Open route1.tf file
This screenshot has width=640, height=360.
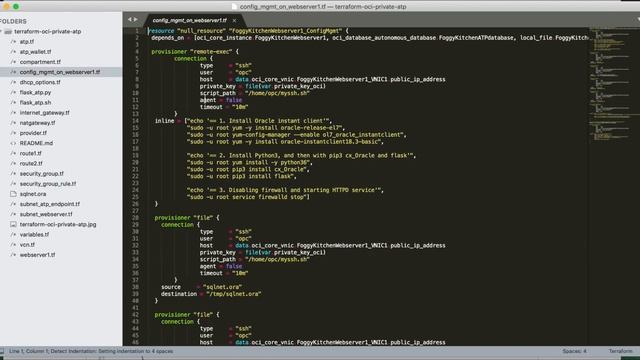pos(31,153)
